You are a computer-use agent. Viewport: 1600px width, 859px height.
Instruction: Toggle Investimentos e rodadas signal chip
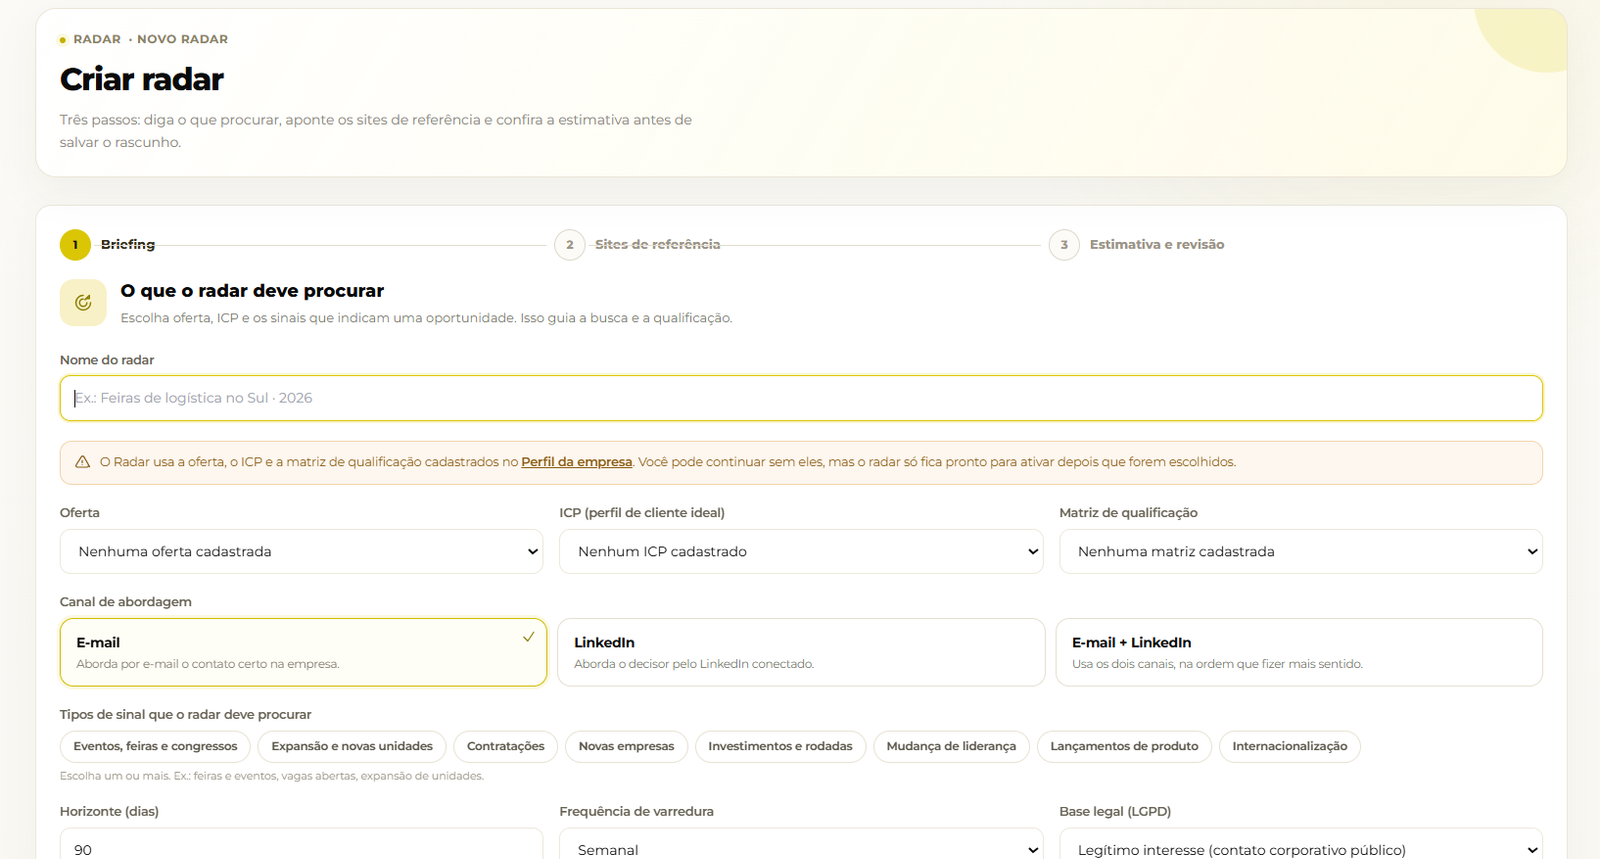point(780,747)
